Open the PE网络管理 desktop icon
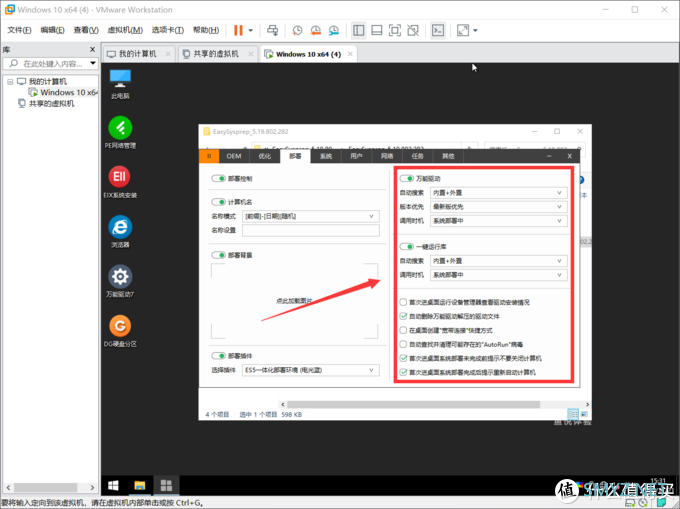This screenshot has width=680, height=509. point(120,132)
